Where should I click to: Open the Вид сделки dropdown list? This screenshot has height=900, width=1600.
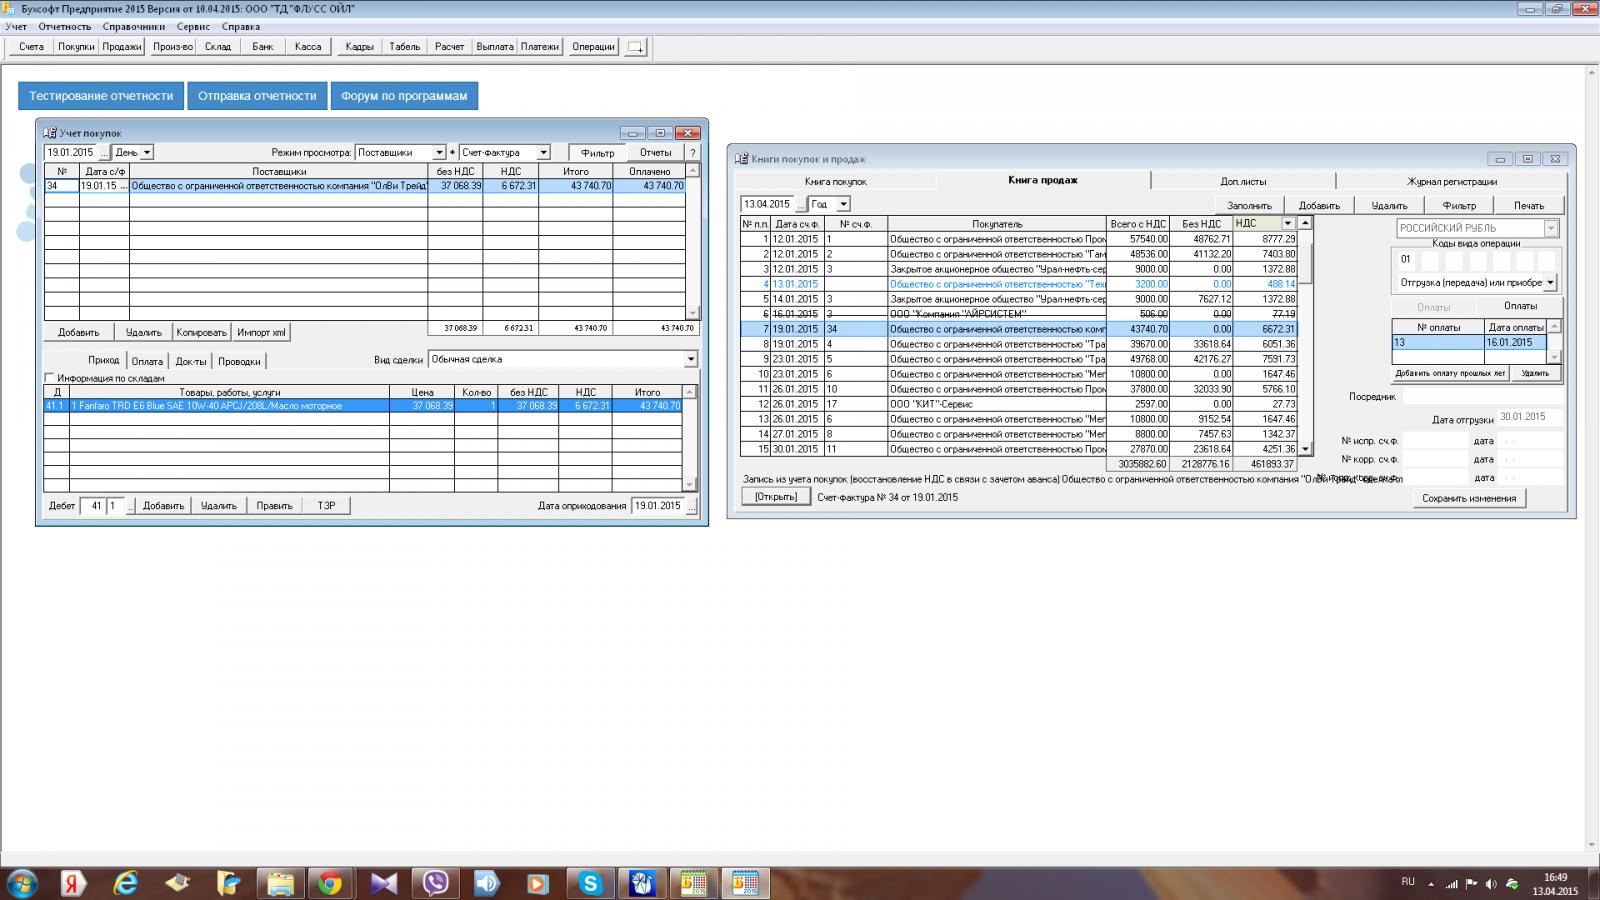click(x=690, y=360)
